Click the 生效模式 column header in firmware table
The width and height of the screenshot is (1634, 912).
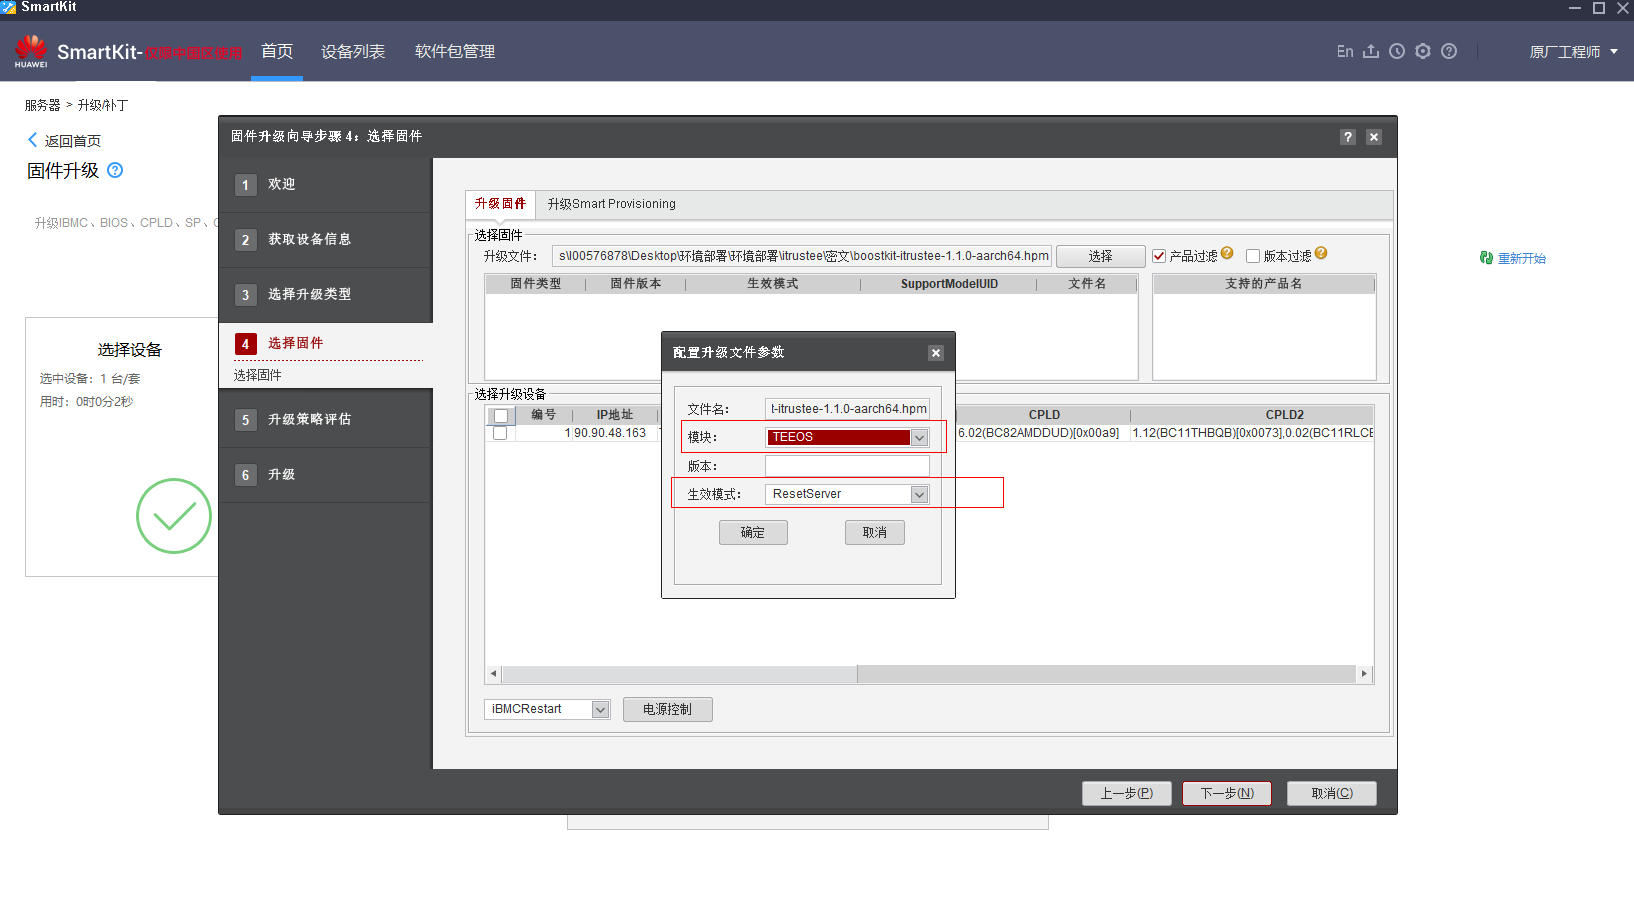point(773,284)
